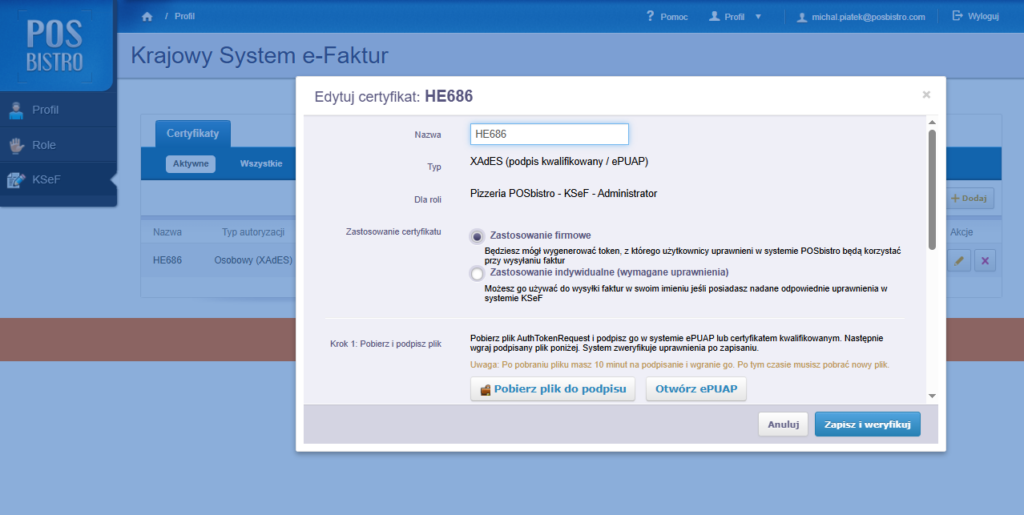Switch to the Certyfikaty tab
The image size is (1024, 515).
(x=193, y=133)
